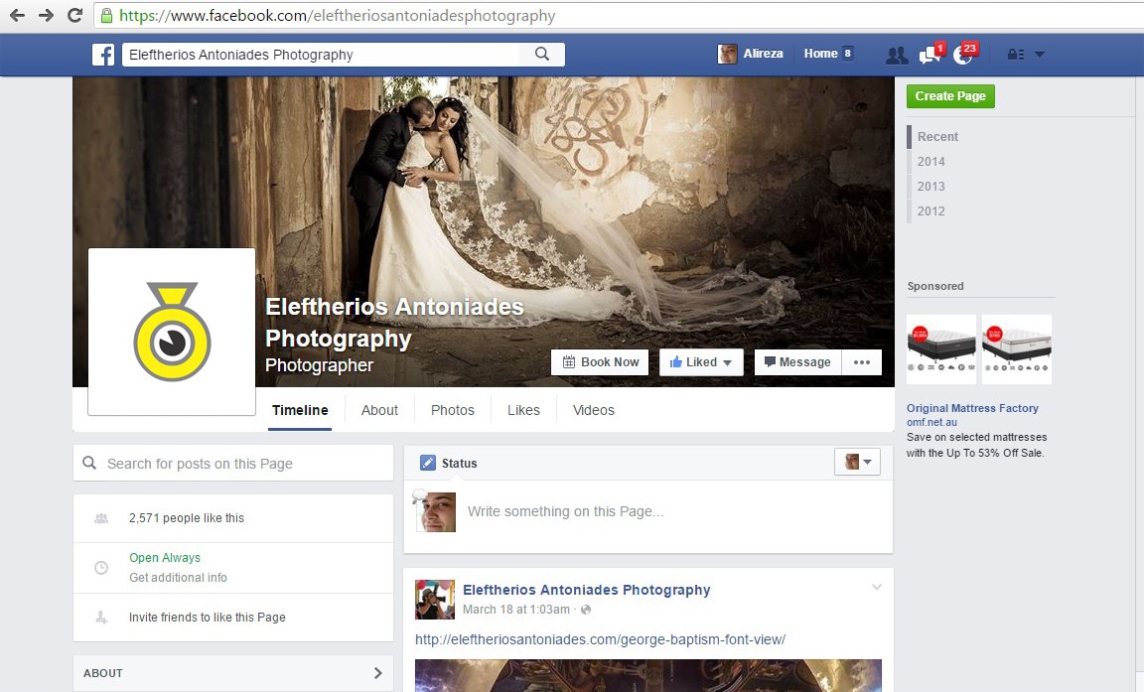Open account menu dropdown arrow
The width and height of the screenshot is (1144, 692).
click(x=1040, y=55)
